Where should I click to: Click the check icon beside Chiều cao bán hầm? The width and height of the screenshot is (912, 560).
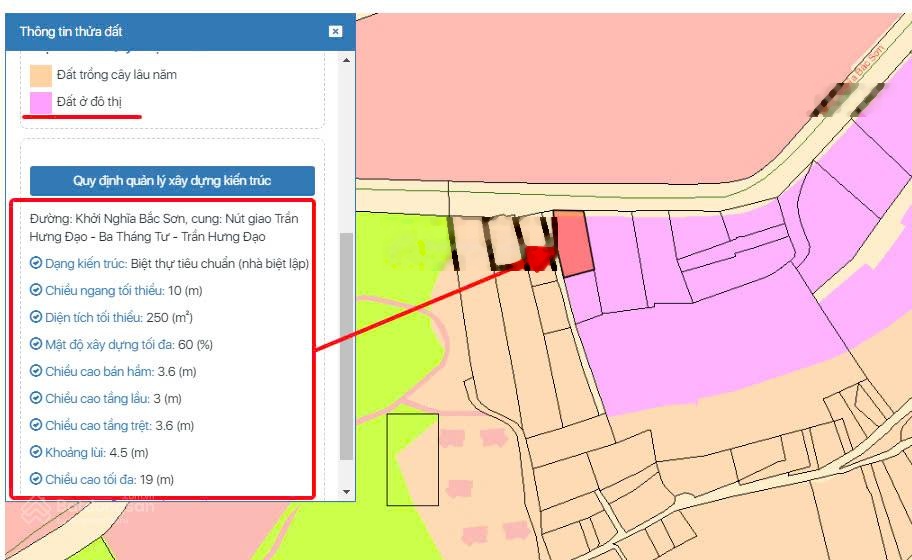point(36,371)
